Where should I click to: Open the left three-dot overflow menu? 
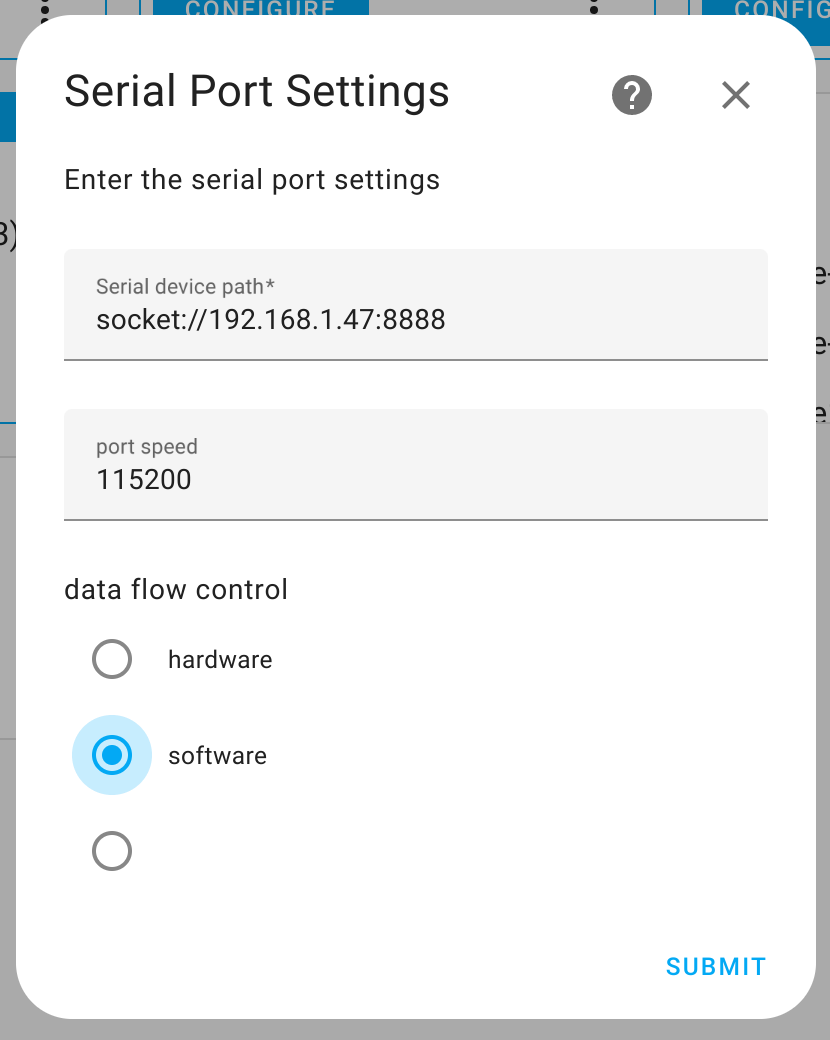coord(45,9)
